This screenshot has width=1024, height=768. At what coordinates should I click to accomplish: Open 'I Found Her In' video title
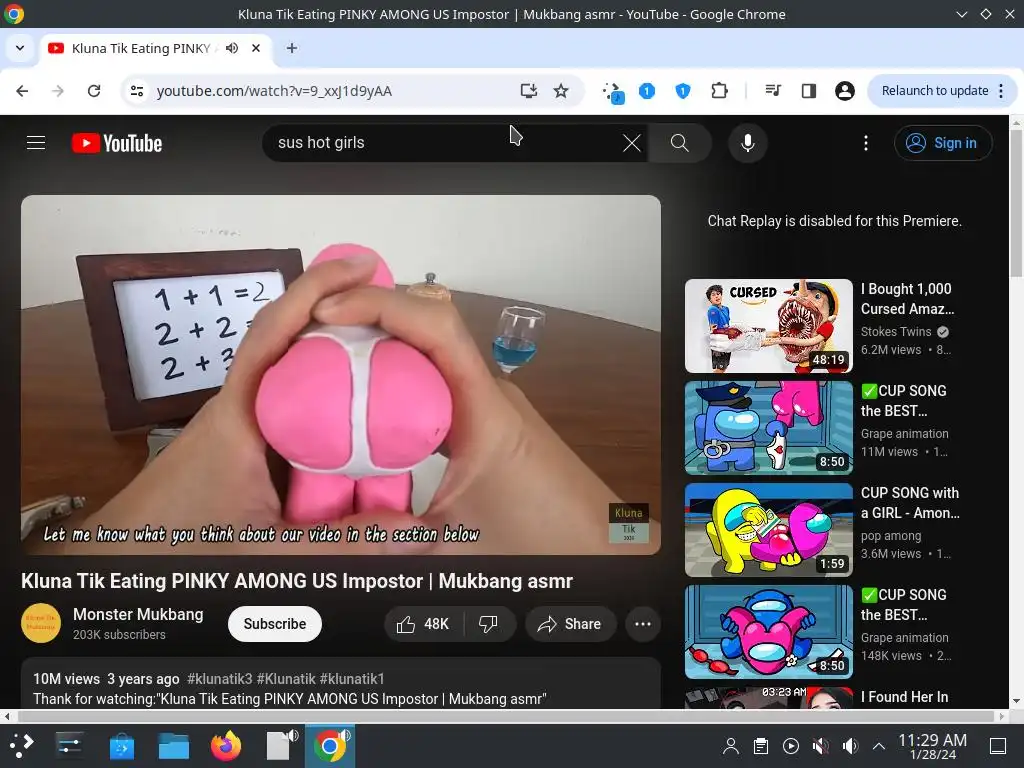[x=904, y=697]
